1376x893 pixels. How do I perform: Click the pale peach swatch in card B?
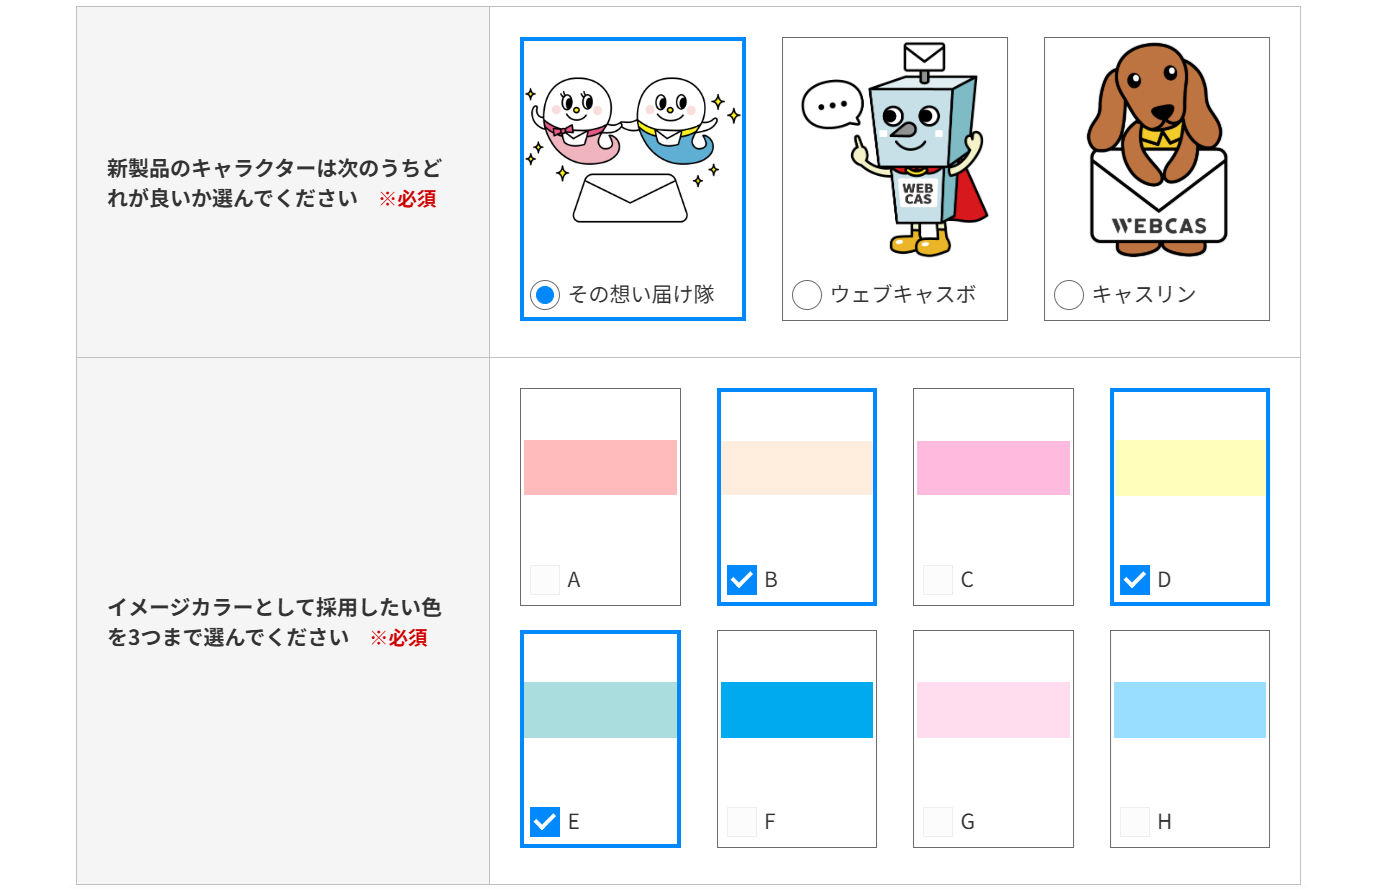[x=797, y=467]
